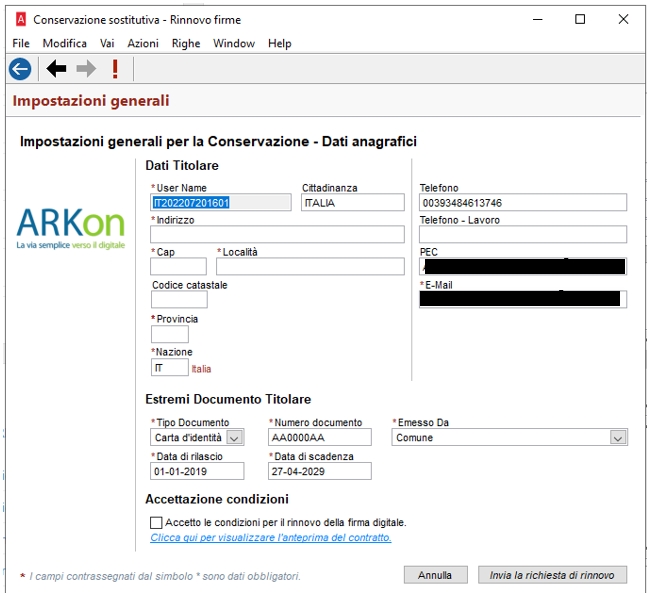Open the Emesso Da dropdown
Image resolution: width=647 pixels, height=596 pixels.
click(618, 438)
